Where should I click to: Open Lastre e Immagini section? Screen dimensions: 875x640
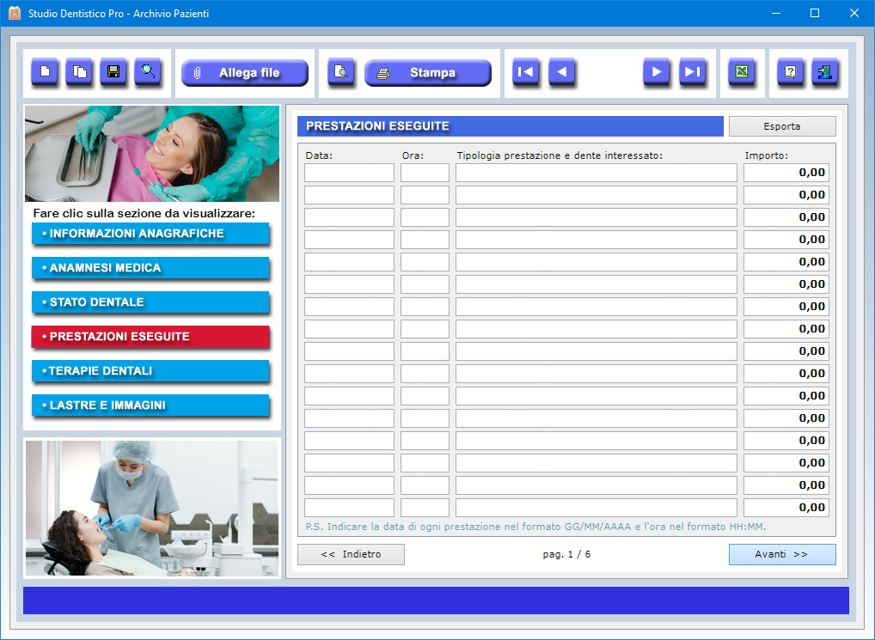coord(151,406)
